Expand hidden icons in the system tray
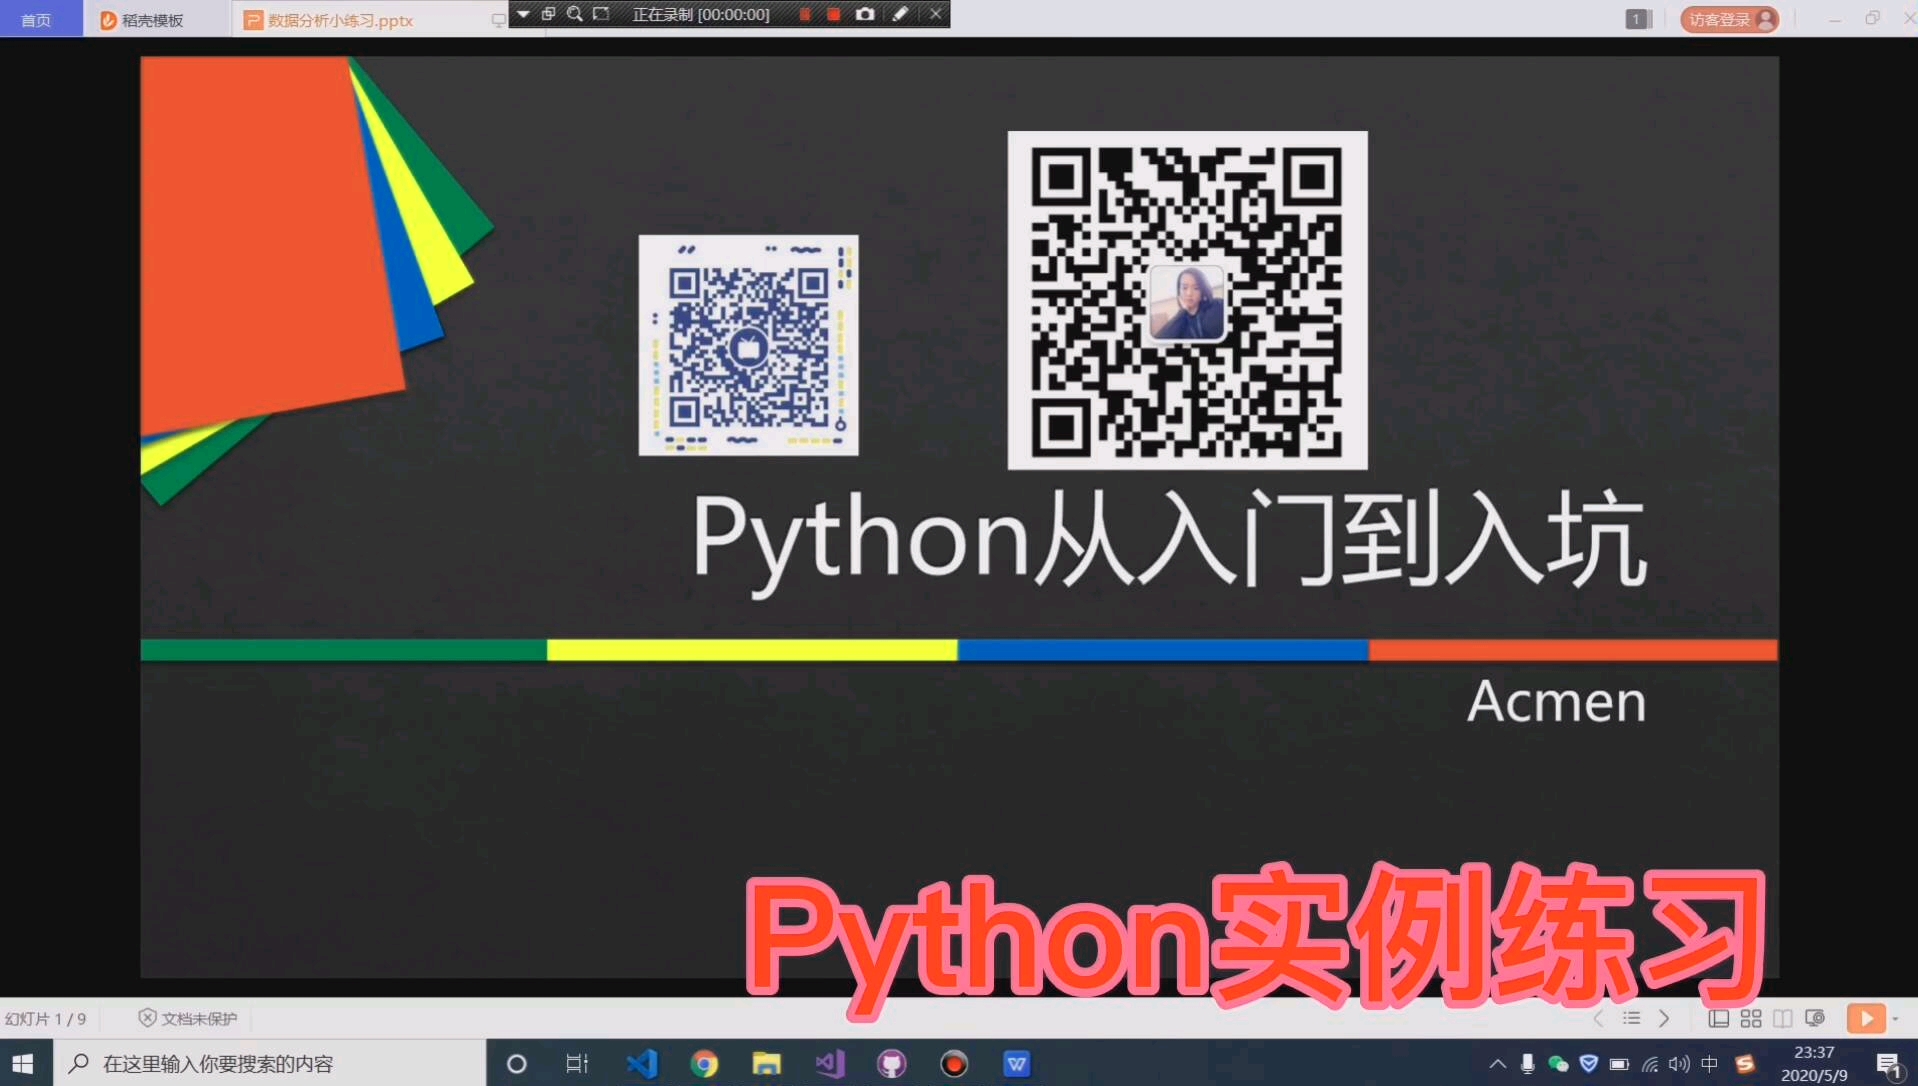 (x=1497, y=1063)
